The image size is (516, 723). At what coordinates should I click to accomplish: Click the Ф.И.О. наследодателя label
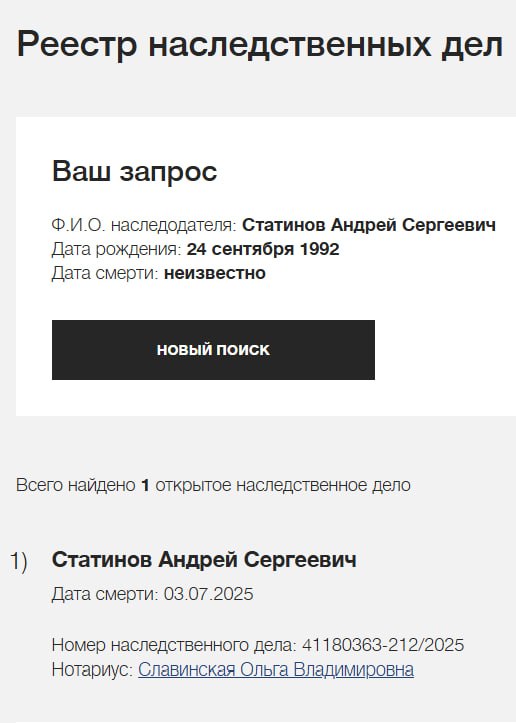144,225
